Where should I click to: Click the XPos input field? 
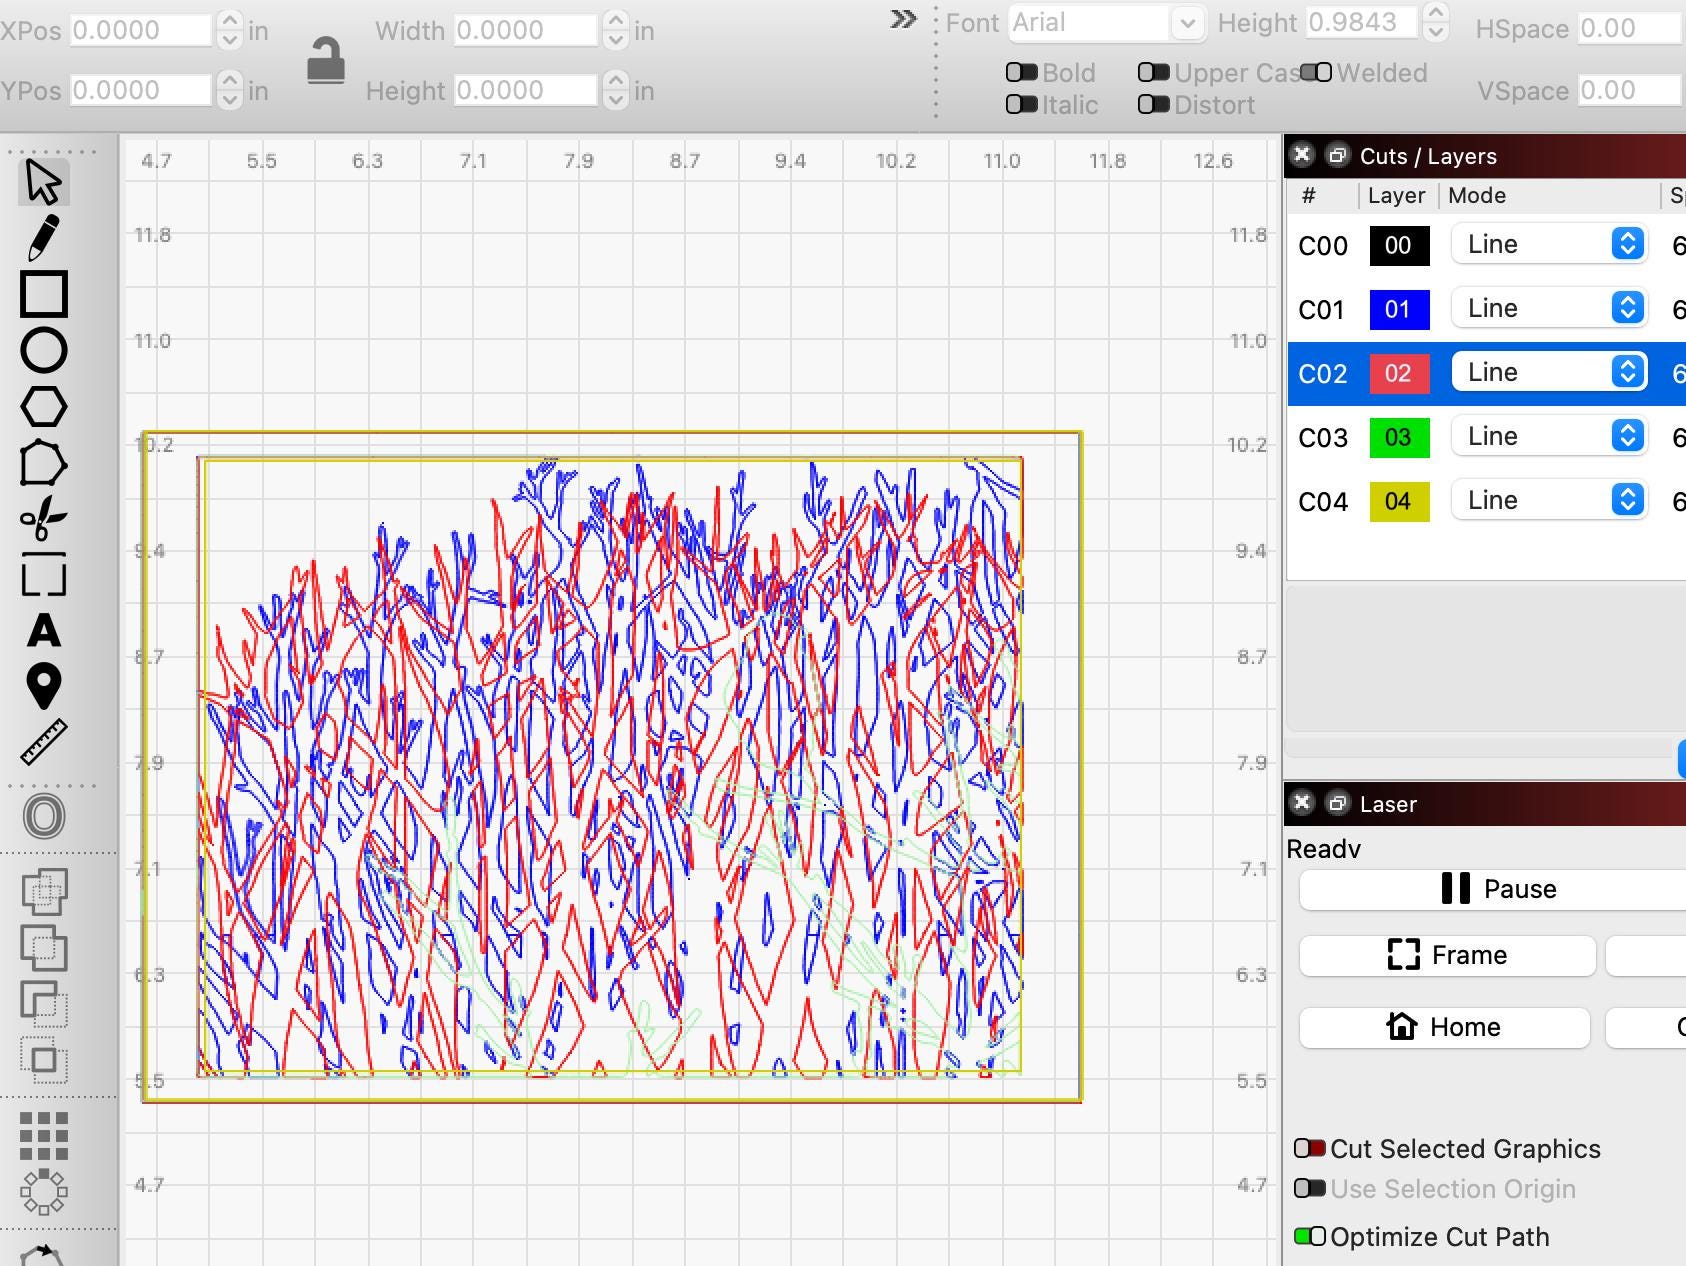click(x=141, y=30)
